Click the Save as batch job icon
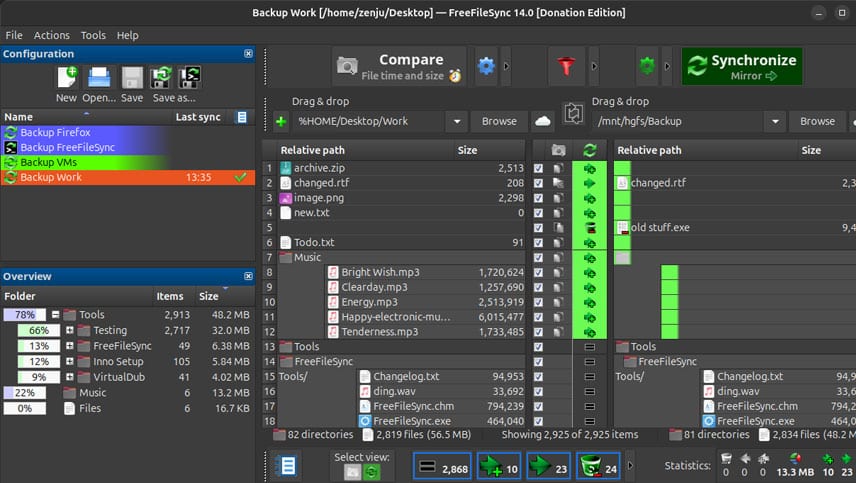Viewport: 856px width, 483px height. pyautogui.click(x=189, y=77)
